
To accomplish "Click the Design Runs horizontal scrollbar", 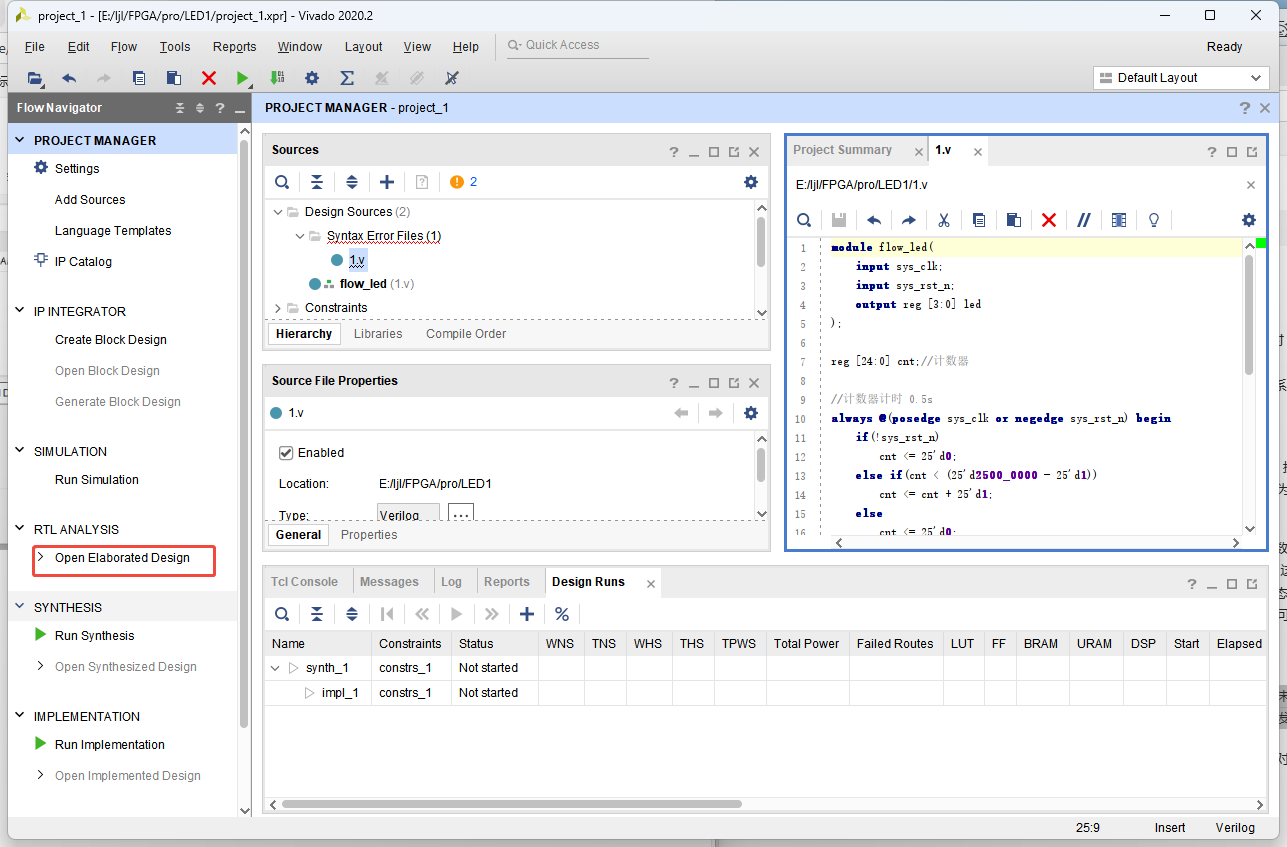I will 511,804.
